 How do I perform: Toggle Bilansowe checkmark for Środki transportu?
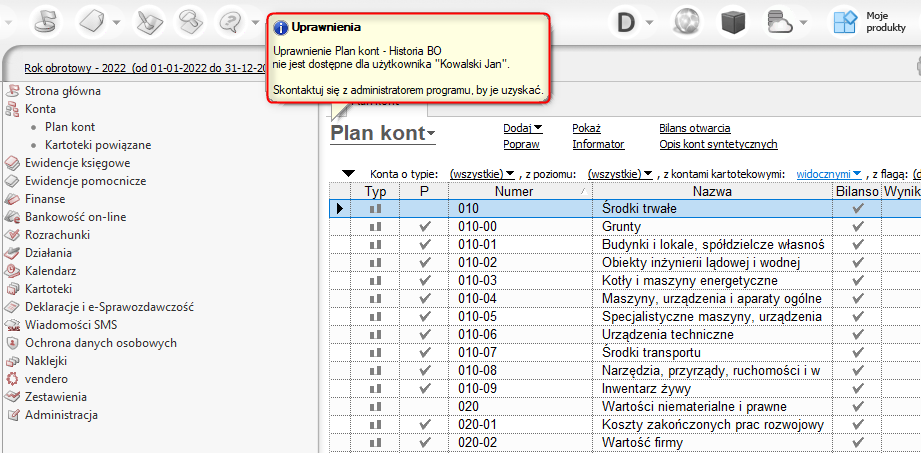[x=858, y=353]
